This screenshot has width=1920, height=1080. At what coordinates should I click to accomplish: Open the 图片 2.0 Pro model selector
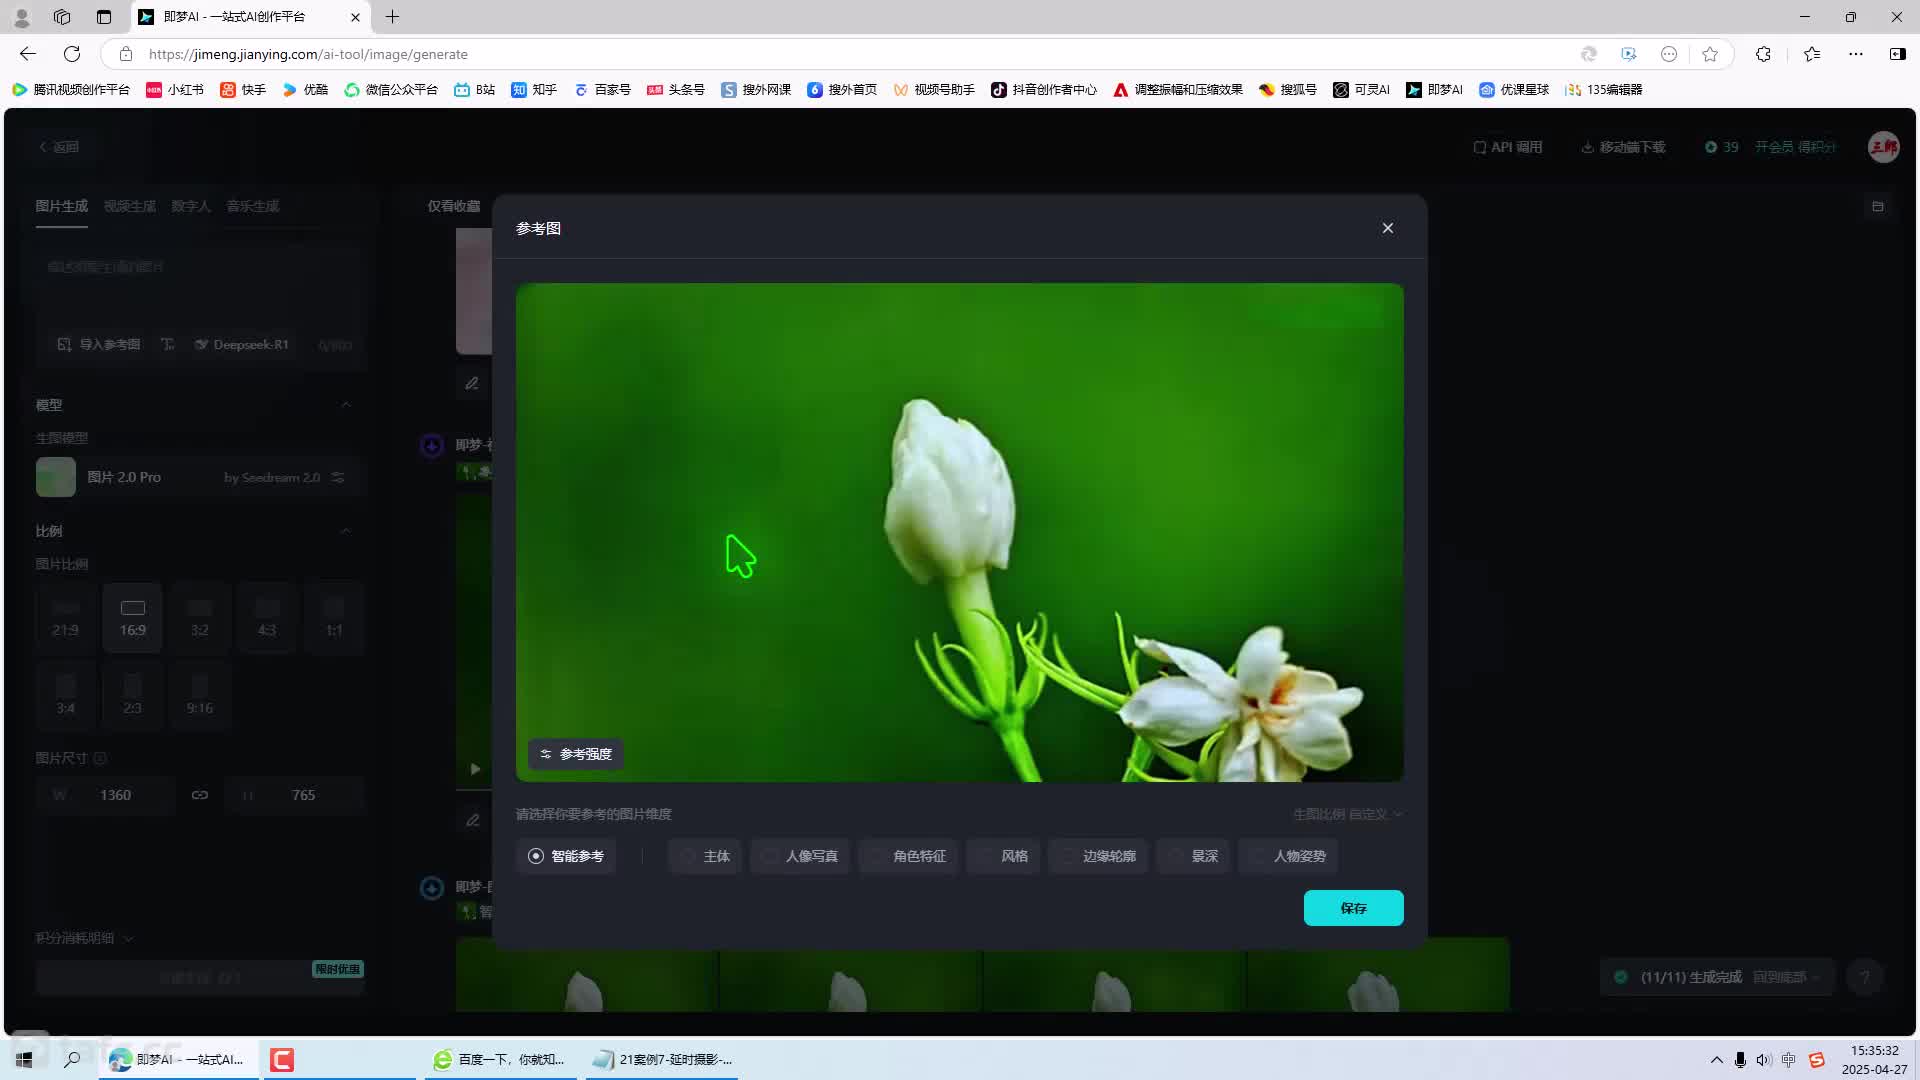pyautogui.click(x=200, y=477)
